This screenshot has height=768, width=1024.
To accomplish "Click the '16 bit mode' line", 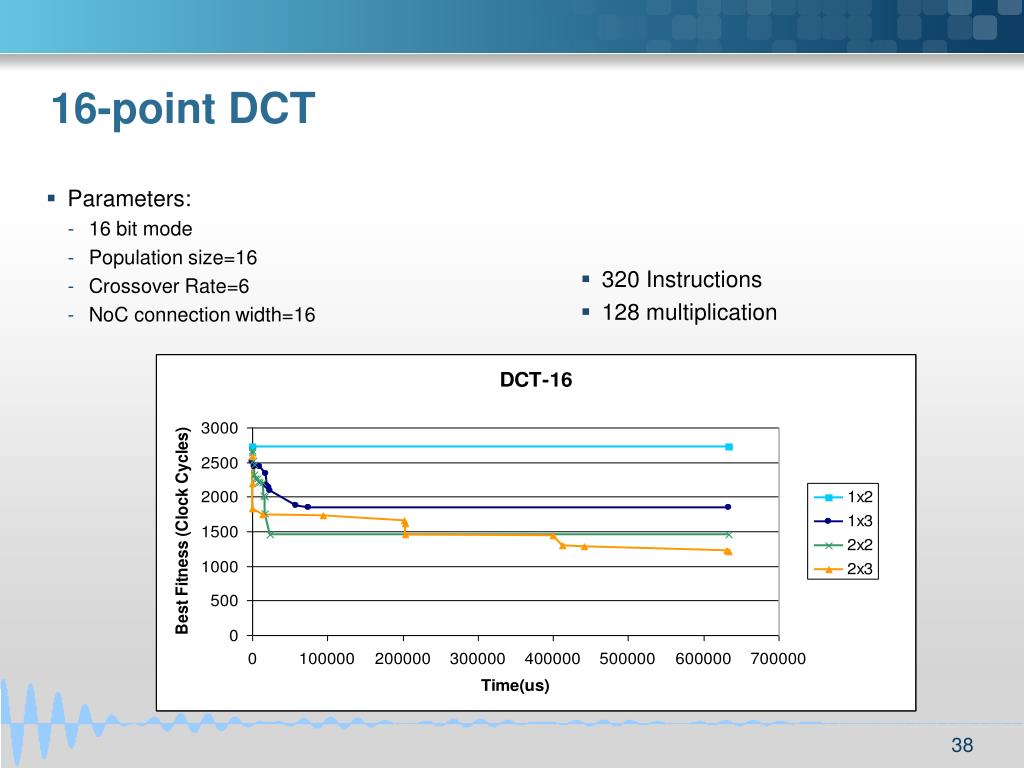I will (140, 229).
